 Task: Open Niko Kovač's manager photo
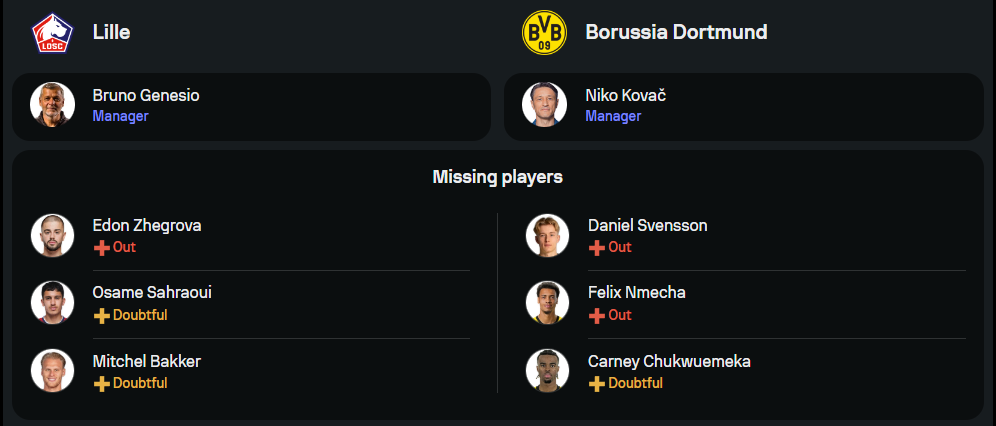click(545, 104)
